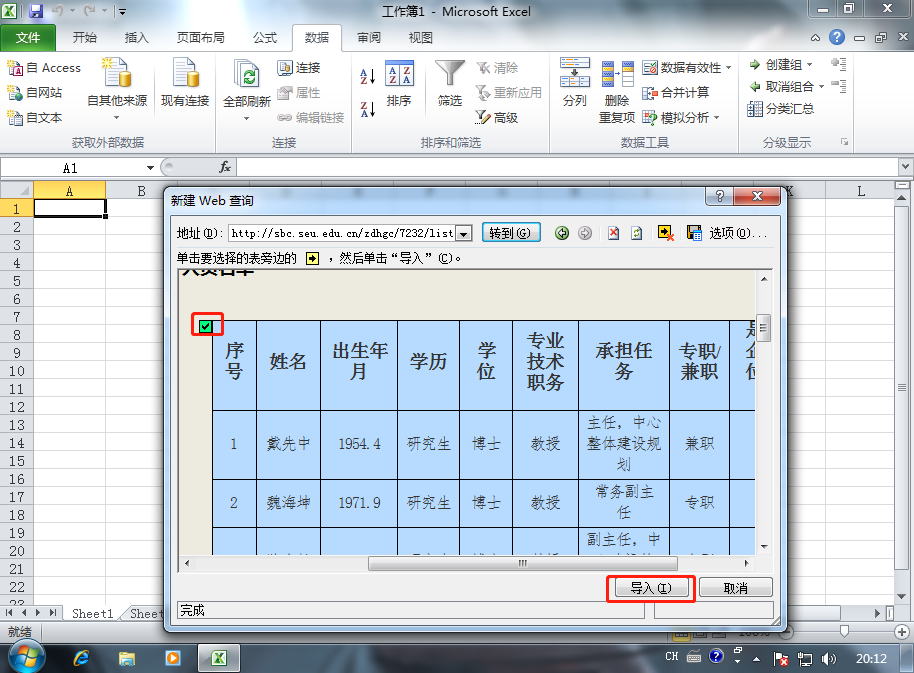Apply the Filter (筛选) funnel

(x=450, y=83)
